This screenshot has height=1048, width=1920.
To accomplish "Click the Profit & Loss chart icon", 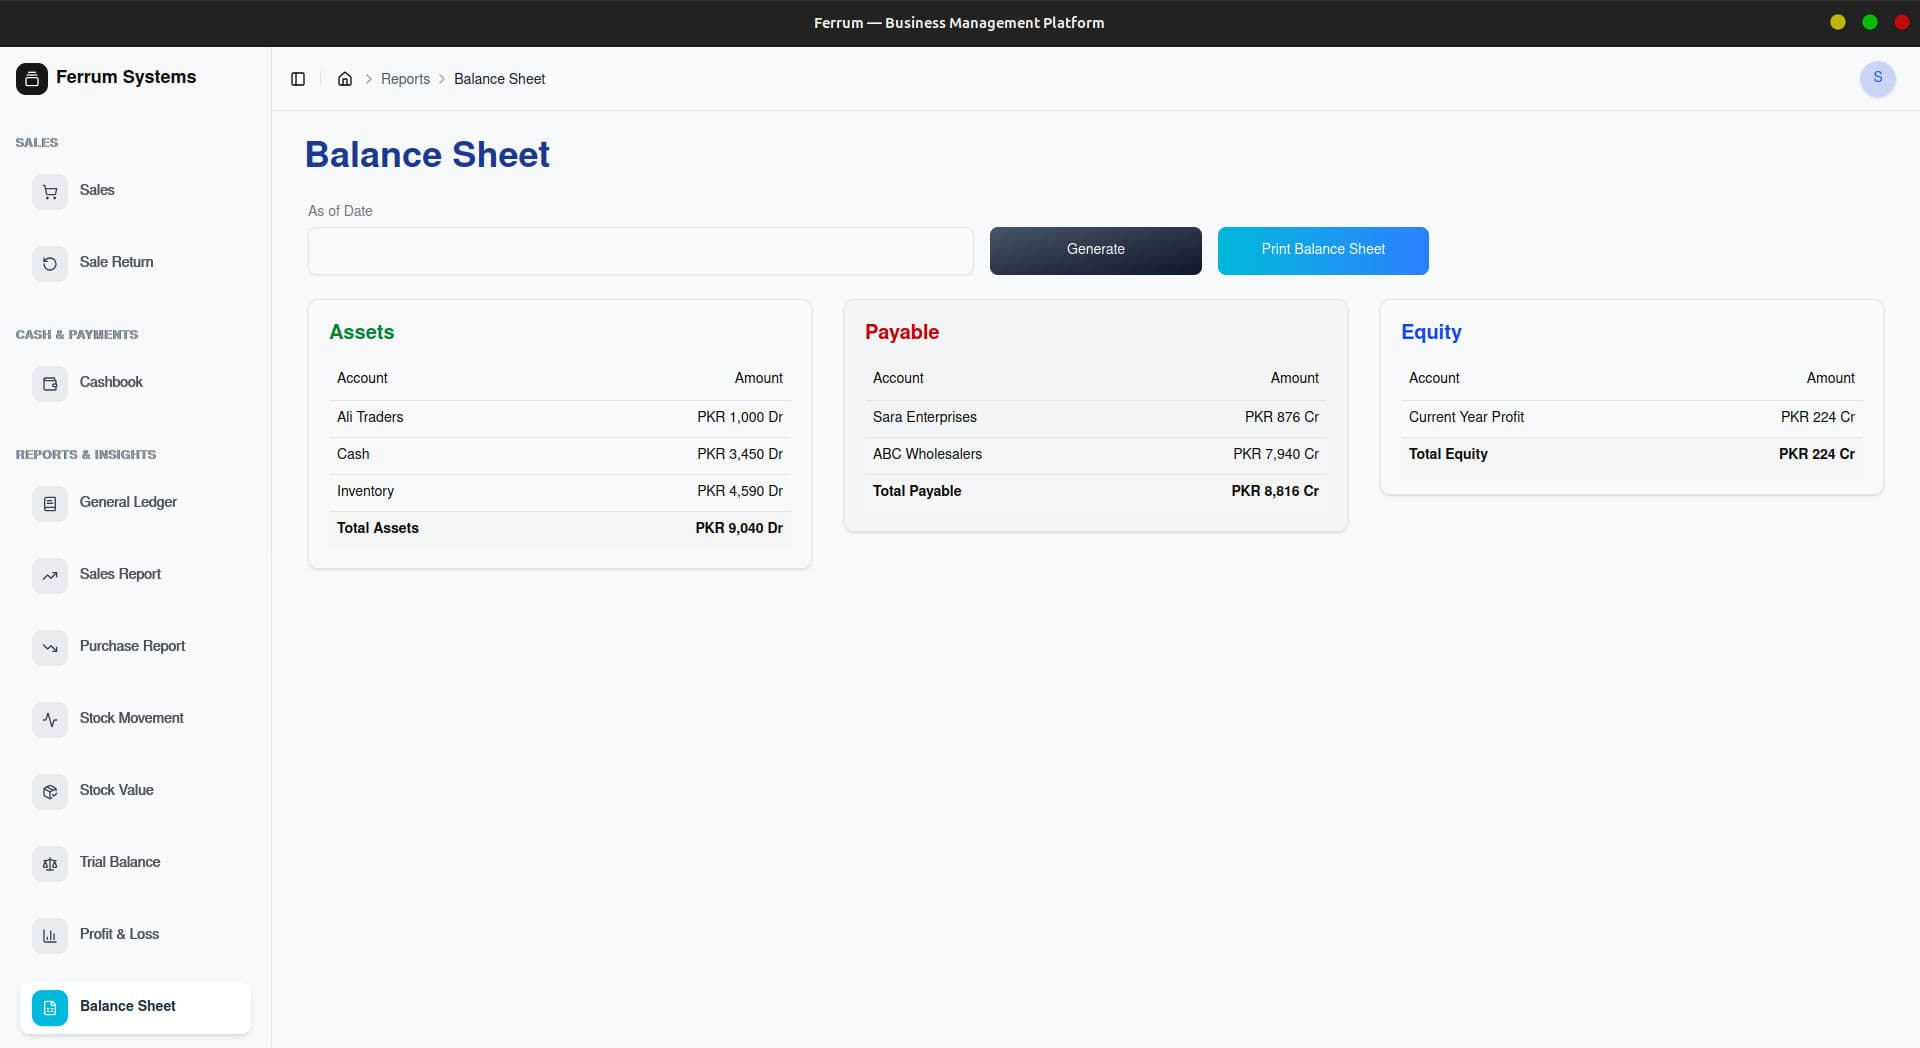I will [x=50, y=935].
